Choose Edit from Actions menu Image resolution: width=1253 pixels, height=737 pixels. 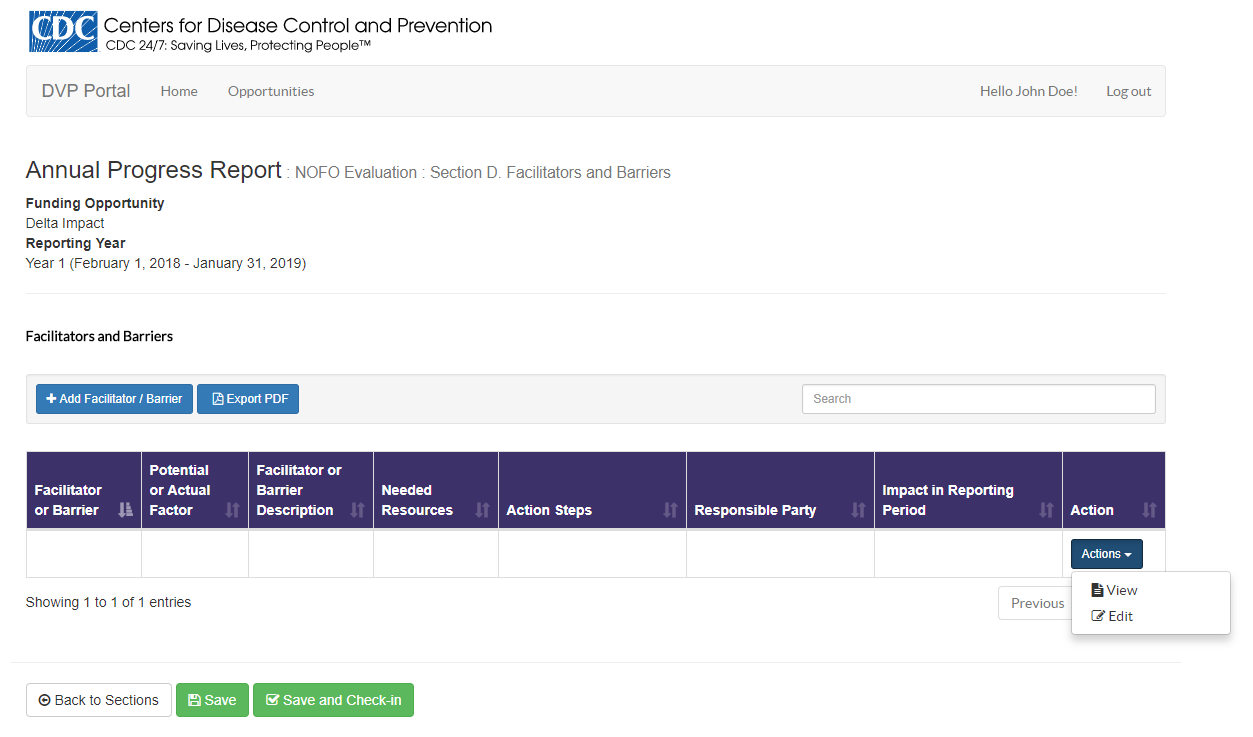pos(1113,617)
